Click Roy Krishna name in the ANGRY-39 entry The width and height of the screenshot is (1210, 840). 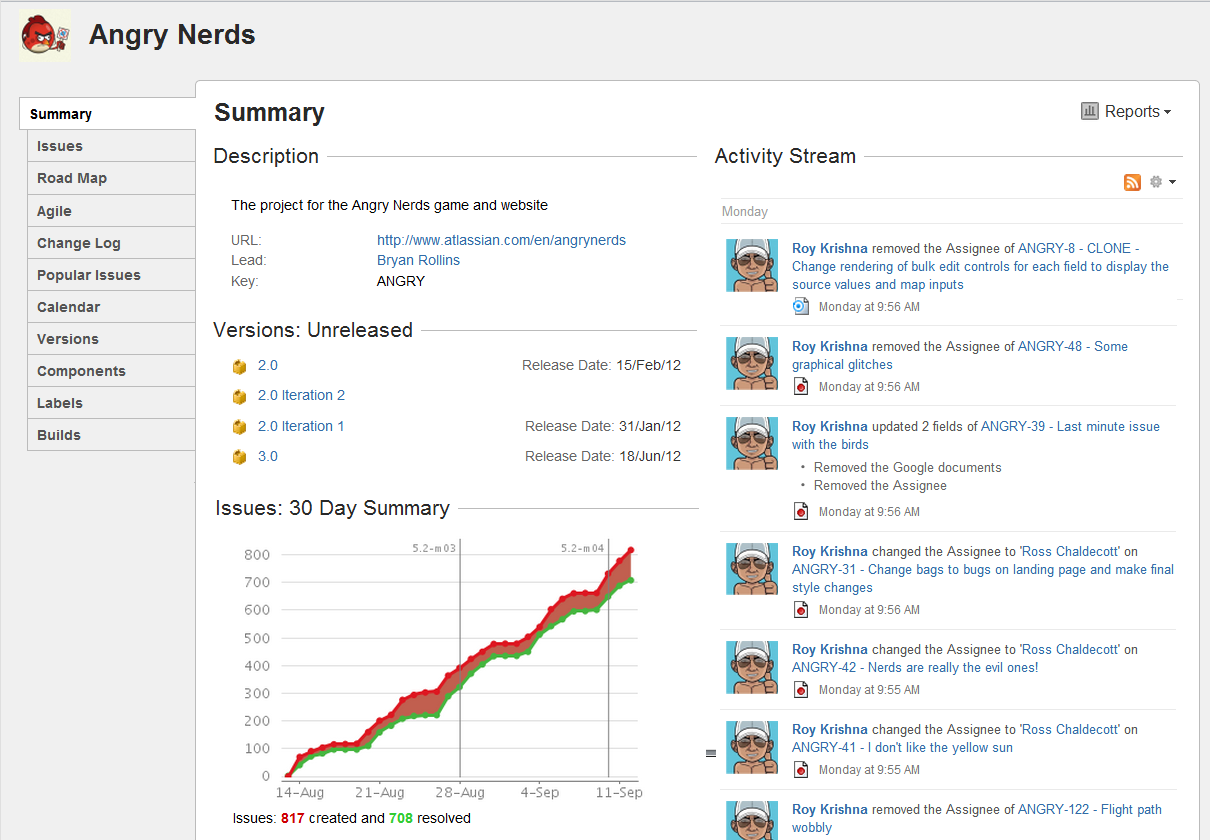(830, 426)
